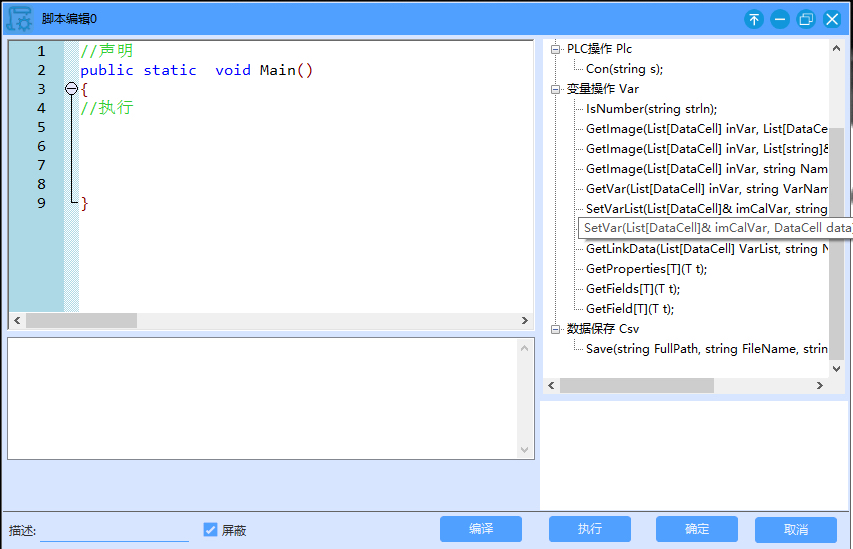Viewport: 853px width, 549px height.
Task: Click inside the compile output text area
Action: click(x=263, y=399)
